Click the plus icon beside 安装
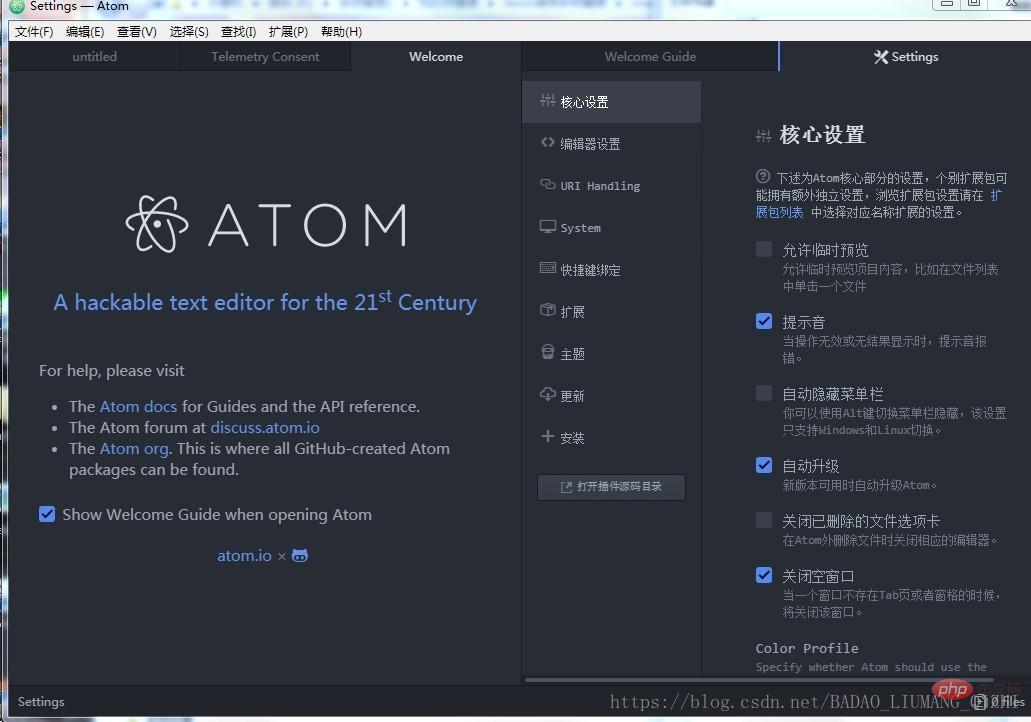Screen dimensions: 1031x722 click(x=547, y=436)
